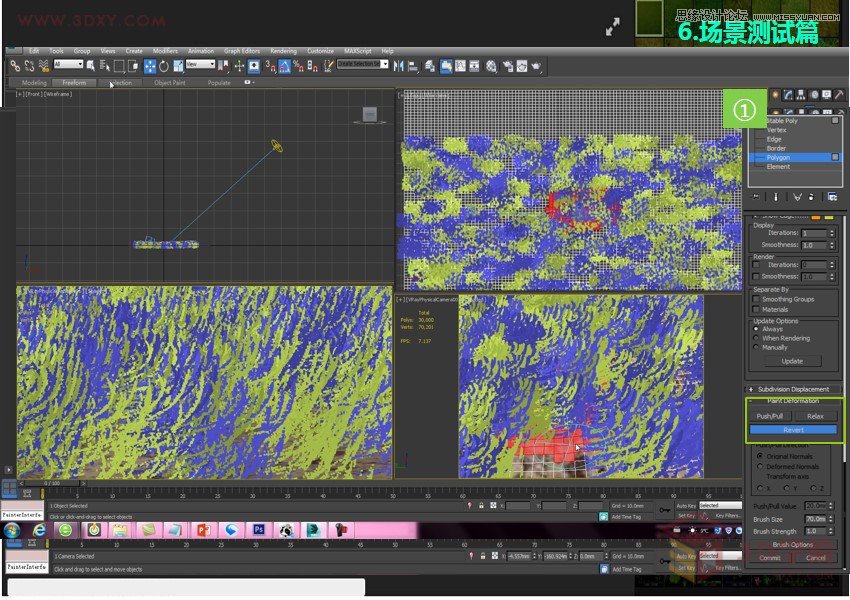850x600 pixels.
Task: Click the Rectangular Selection Region icon
Action: (x=118, y=67)
